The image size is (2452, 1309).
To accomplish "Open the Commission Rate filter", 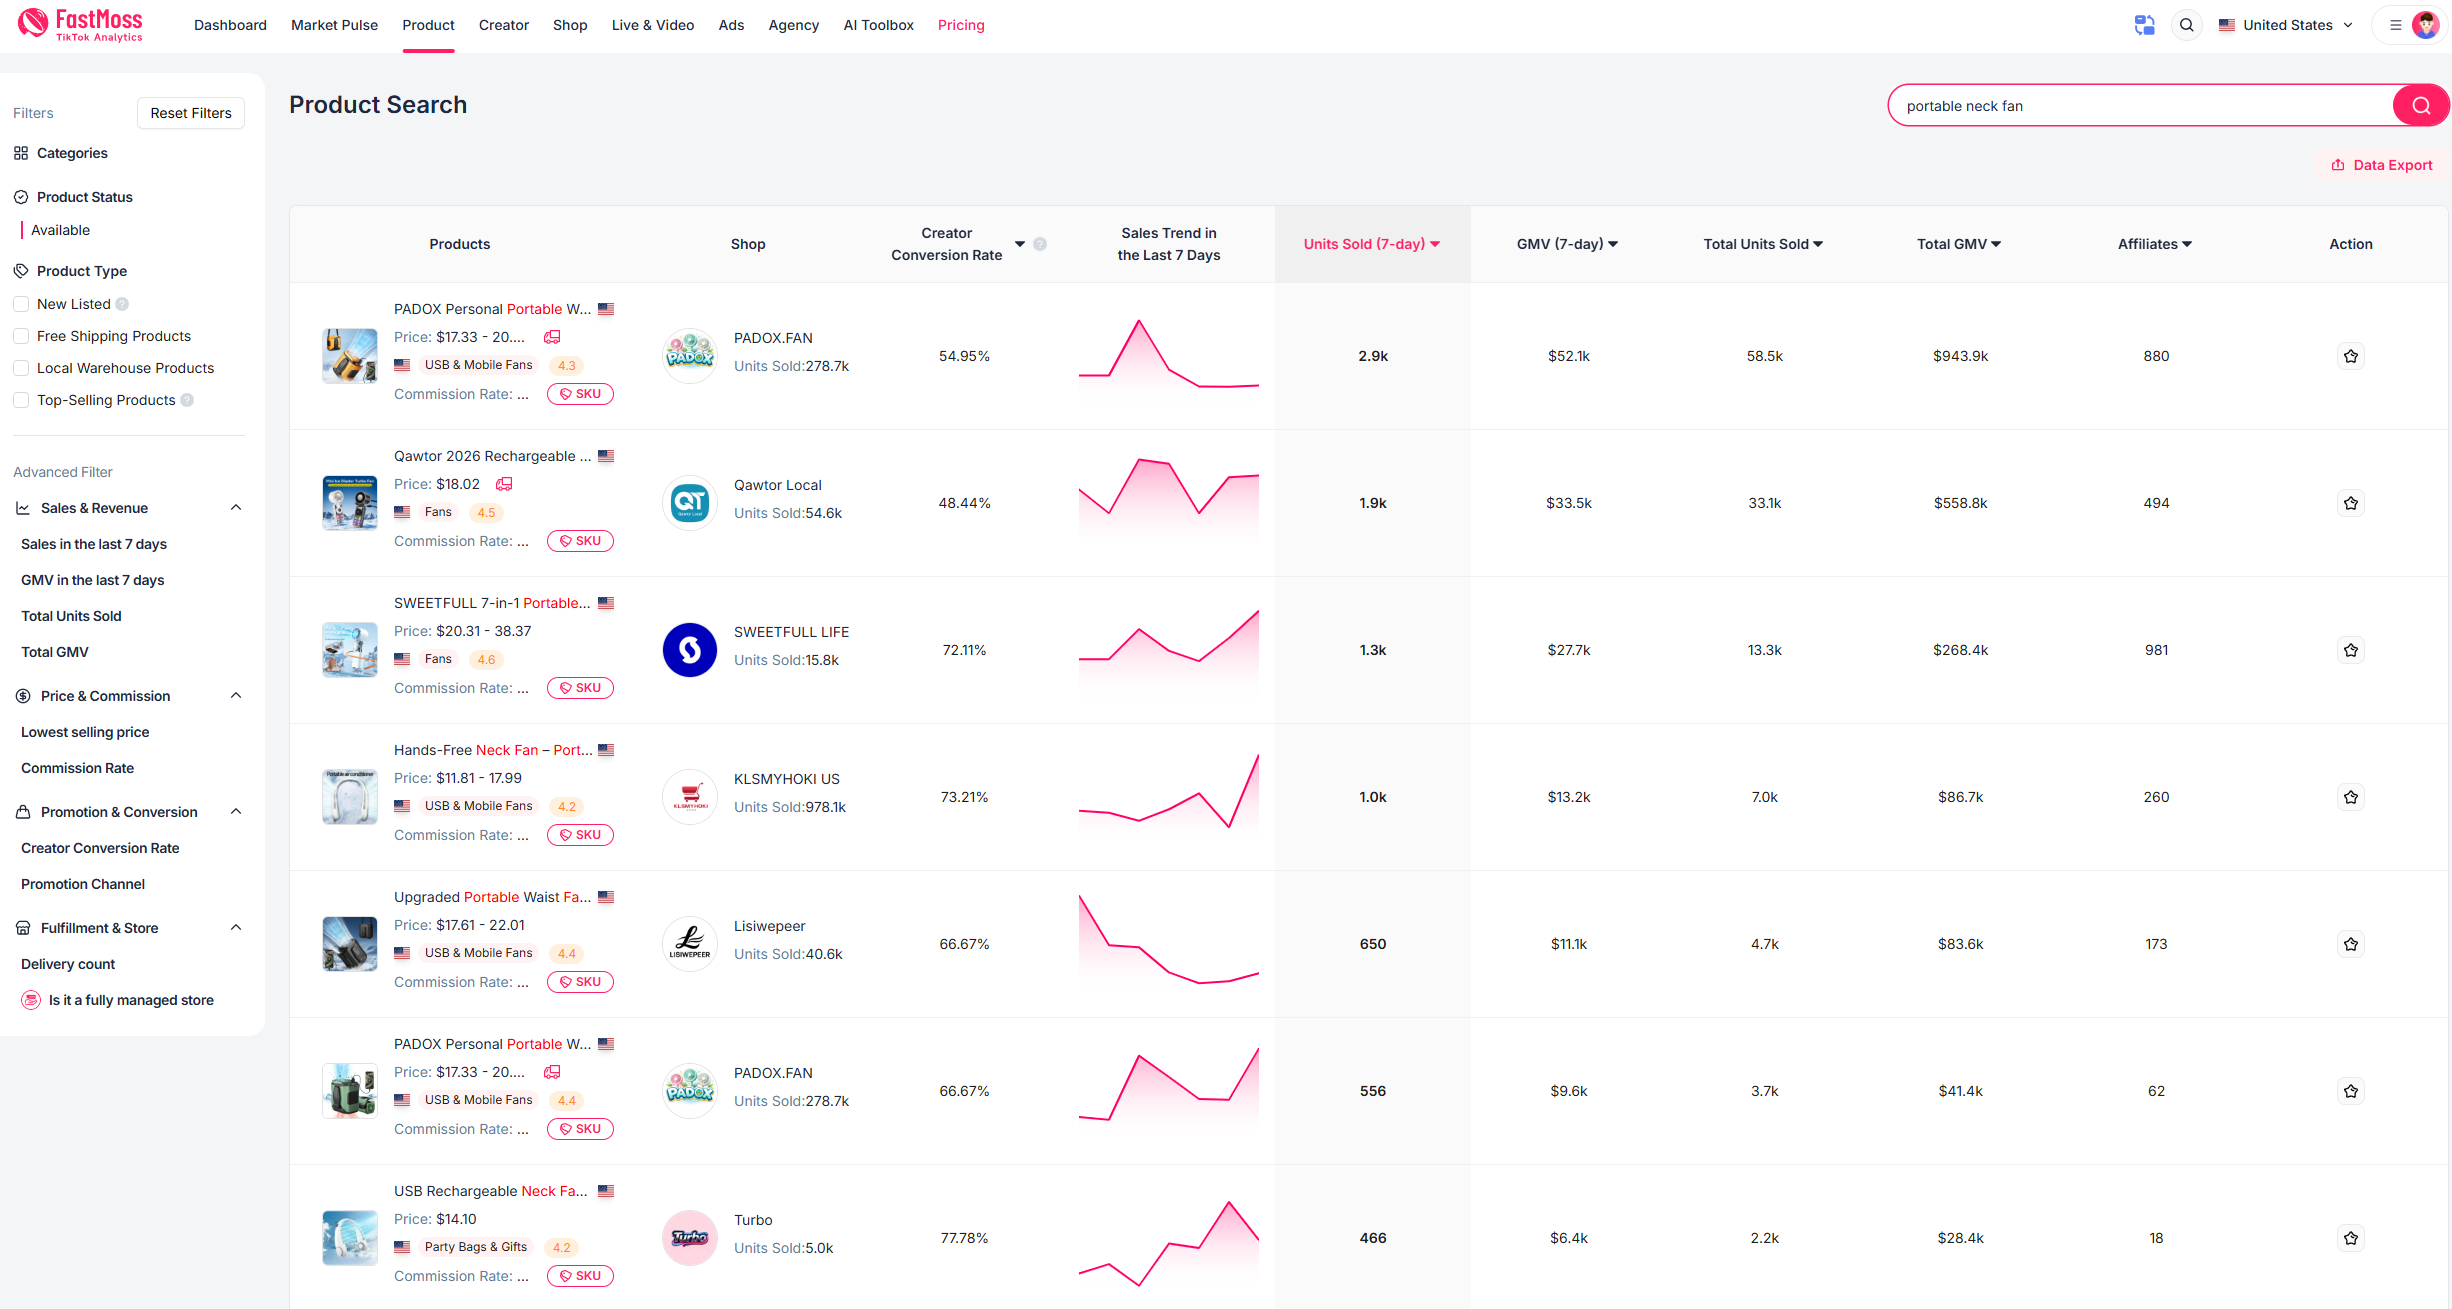I will pyautogui.click(x=77, y=768).
